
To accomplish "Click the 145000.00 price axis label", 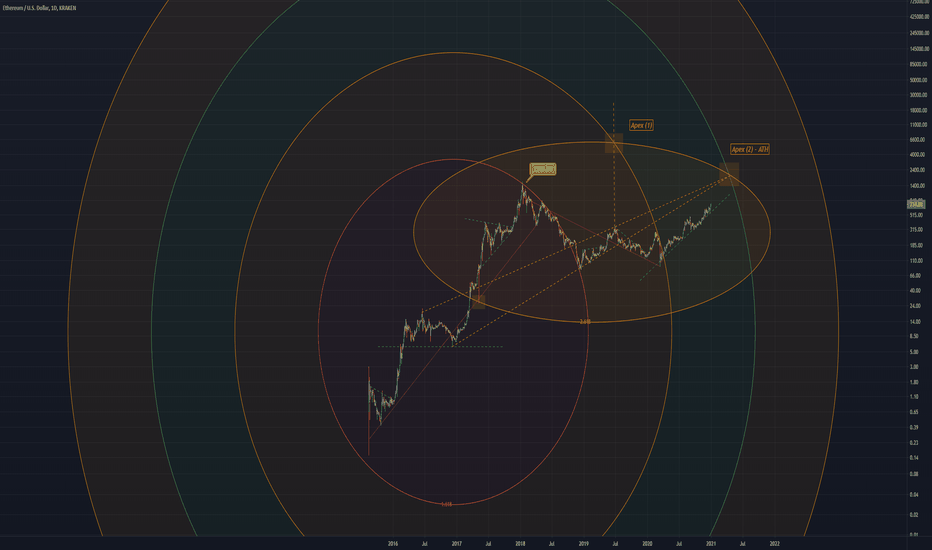I will [919, 49].
